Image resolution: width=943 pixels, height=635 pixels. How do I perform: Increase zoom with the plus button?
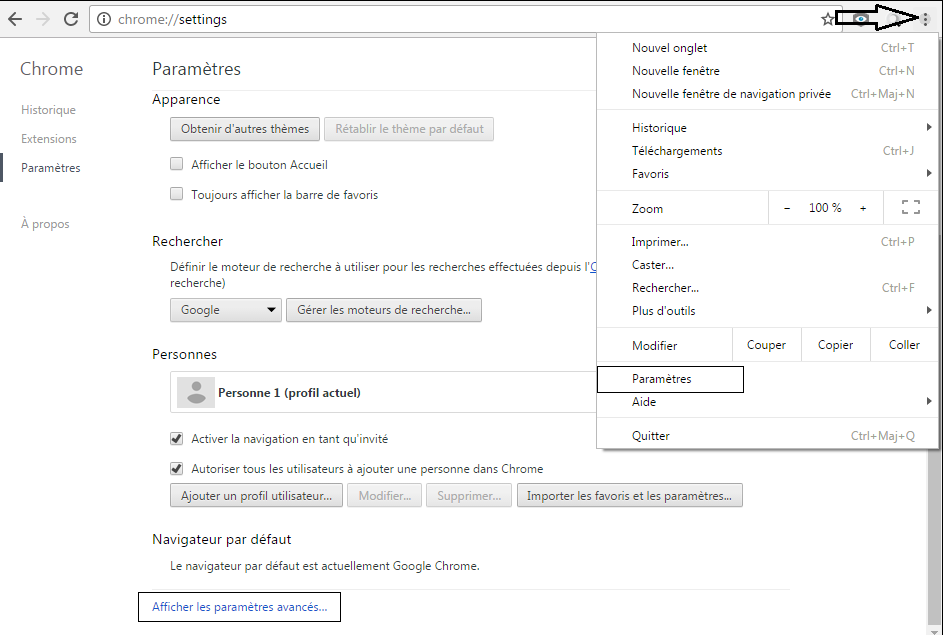tap(863, 208)
